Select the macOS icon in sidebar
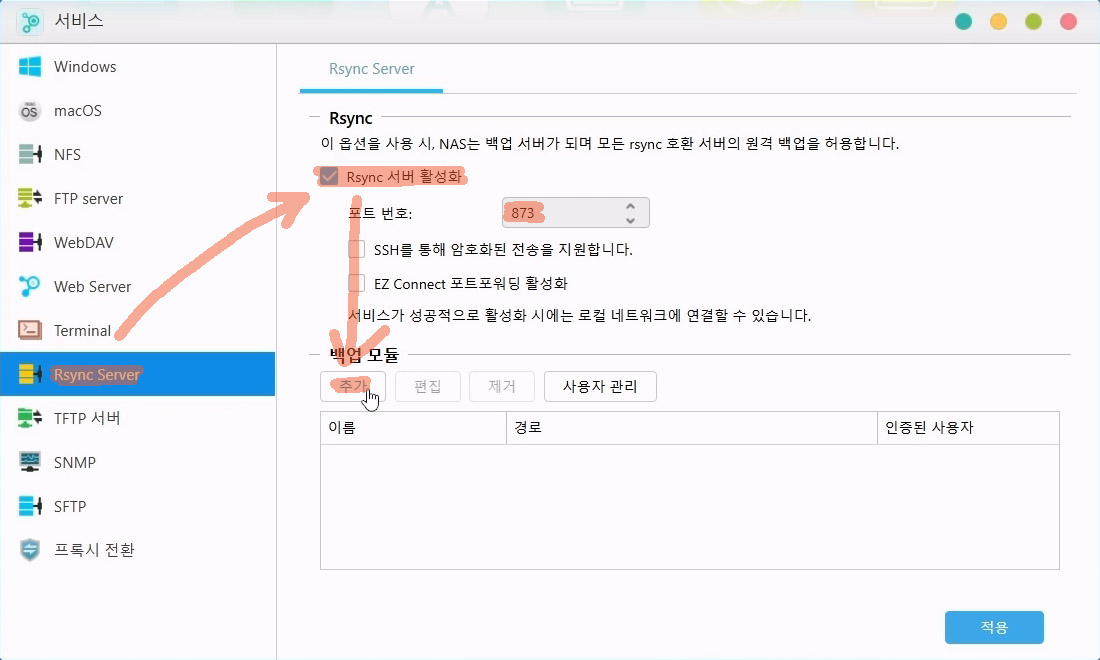The image size is (1100, 660). pos(30,111)
